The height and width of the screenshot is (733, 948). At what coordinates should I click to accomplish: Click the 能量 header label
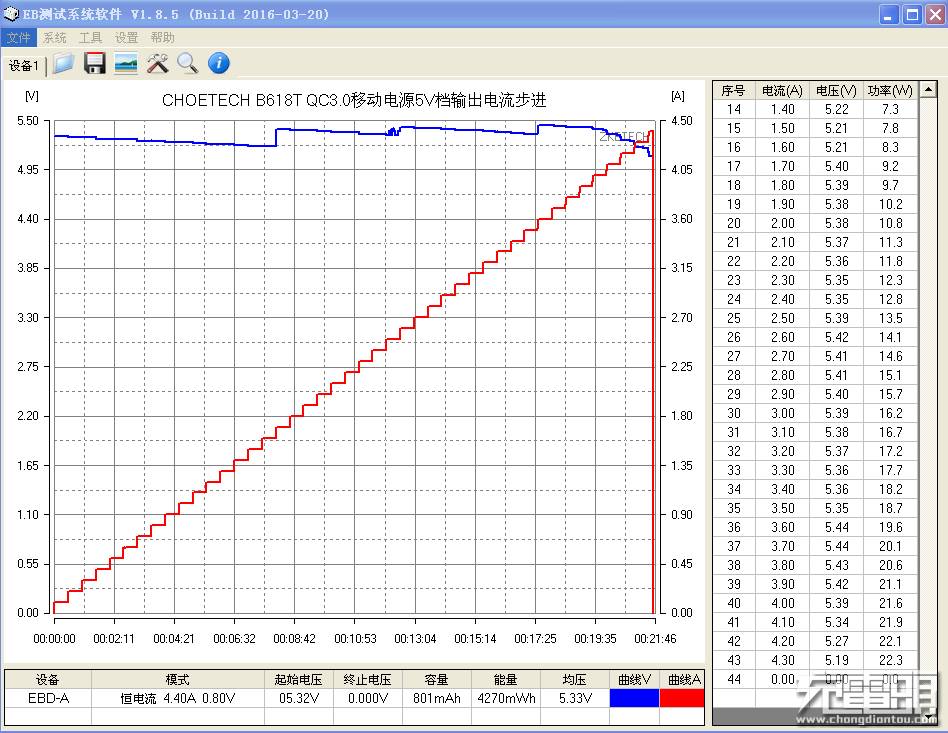(505, 679)
